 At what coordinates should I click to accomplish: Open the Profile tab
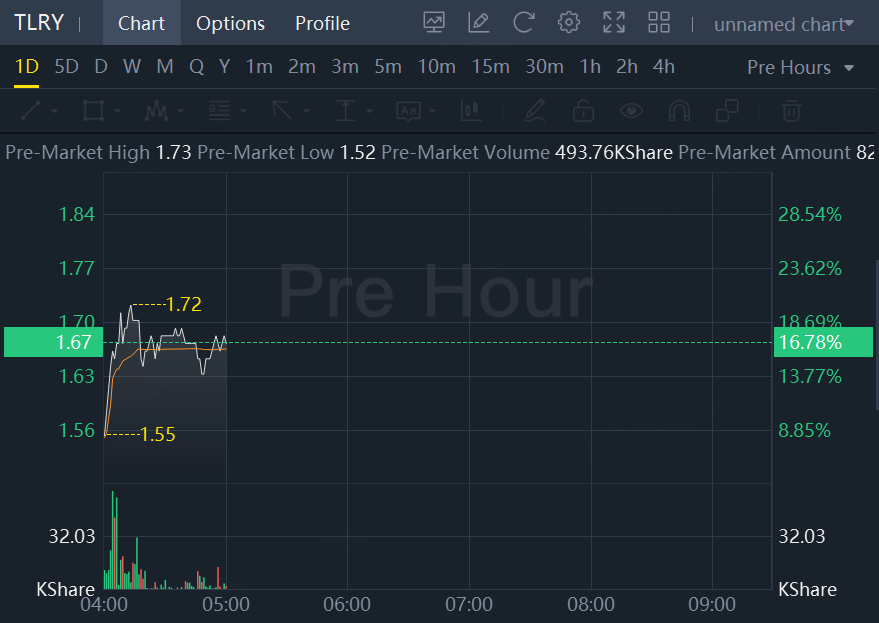coord(322,23)
